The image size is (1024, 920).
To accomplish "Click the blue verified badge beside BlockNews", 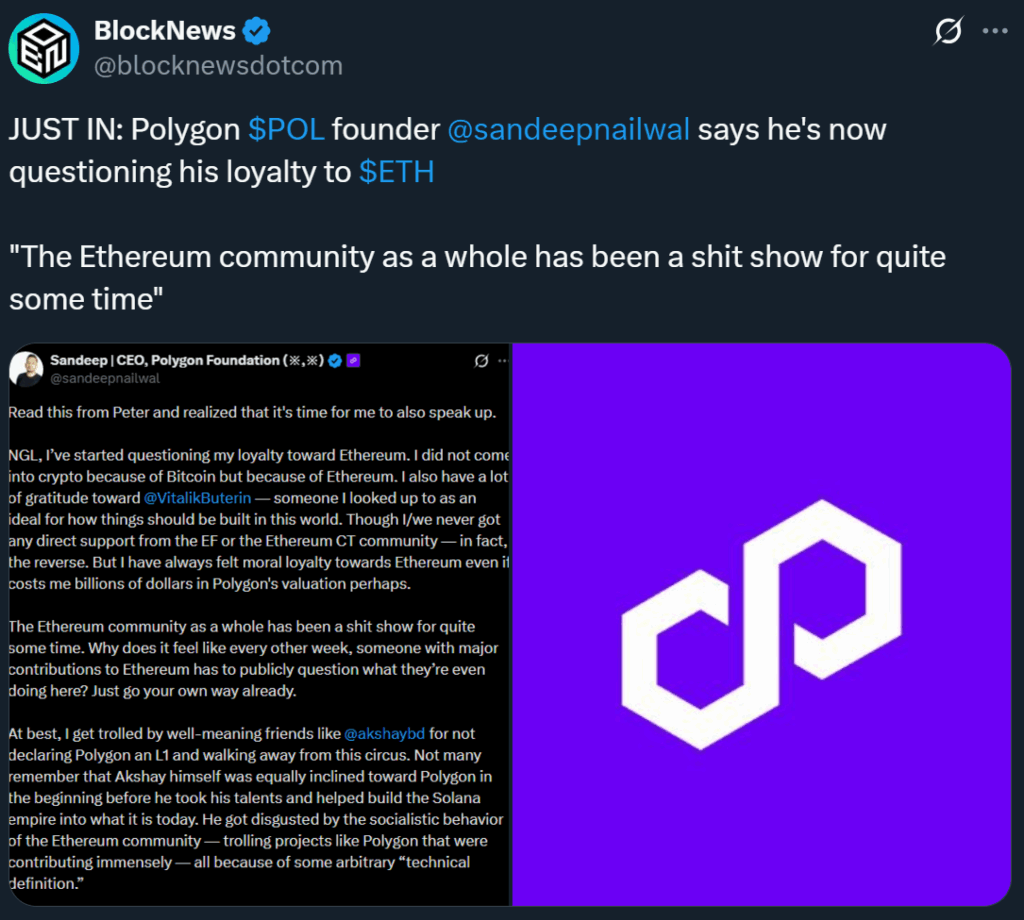I will (258, 31).
